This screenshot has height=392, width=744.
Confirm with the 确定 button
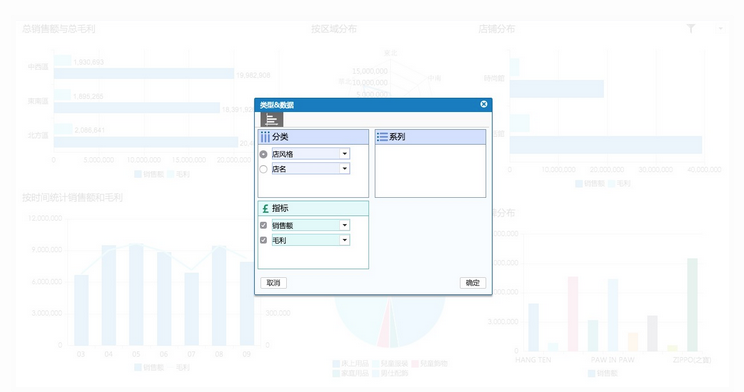coord(473,283)
